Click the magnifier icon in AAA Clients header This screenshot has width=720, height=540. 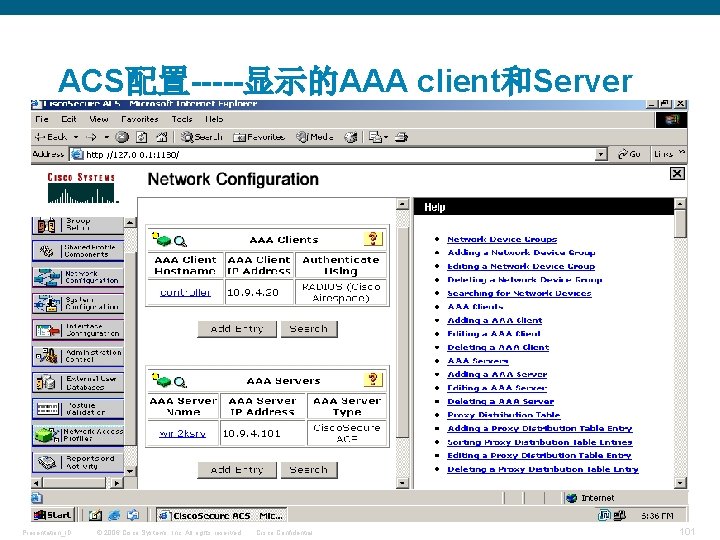pos(180,241)
